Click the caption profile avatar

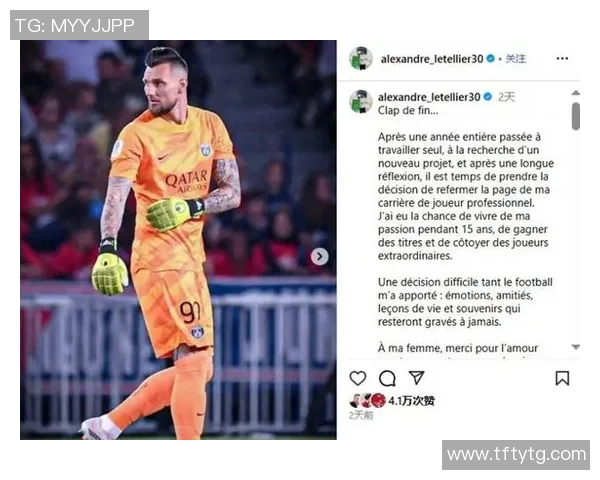[361, 101]
